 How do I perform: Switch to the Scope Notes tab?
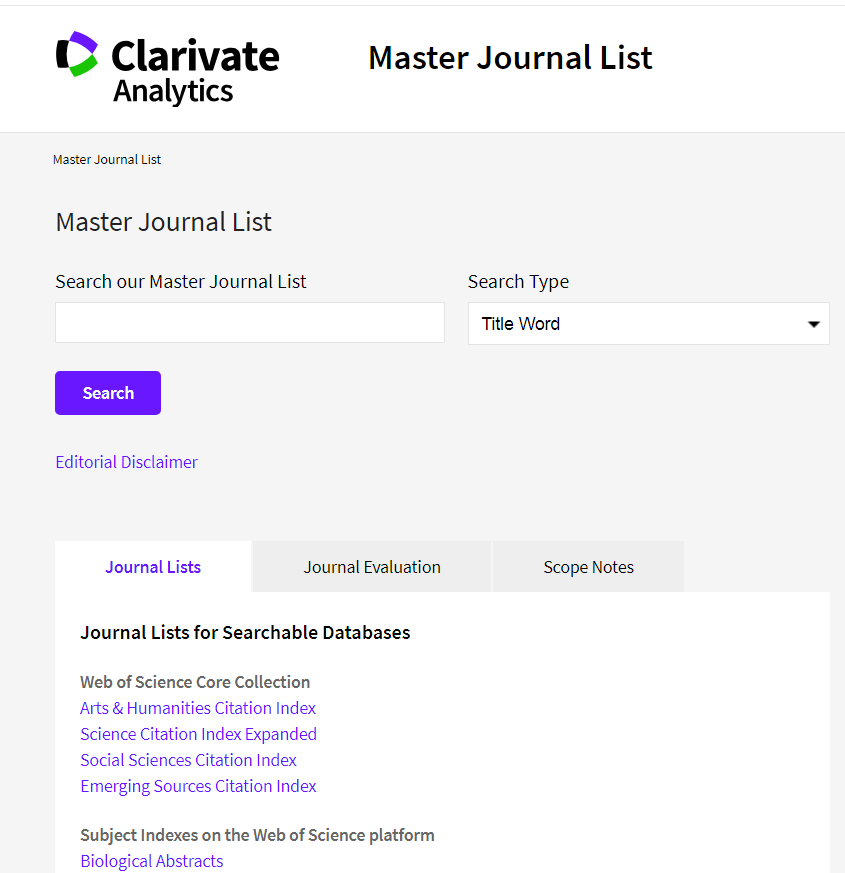pos(588,567)
